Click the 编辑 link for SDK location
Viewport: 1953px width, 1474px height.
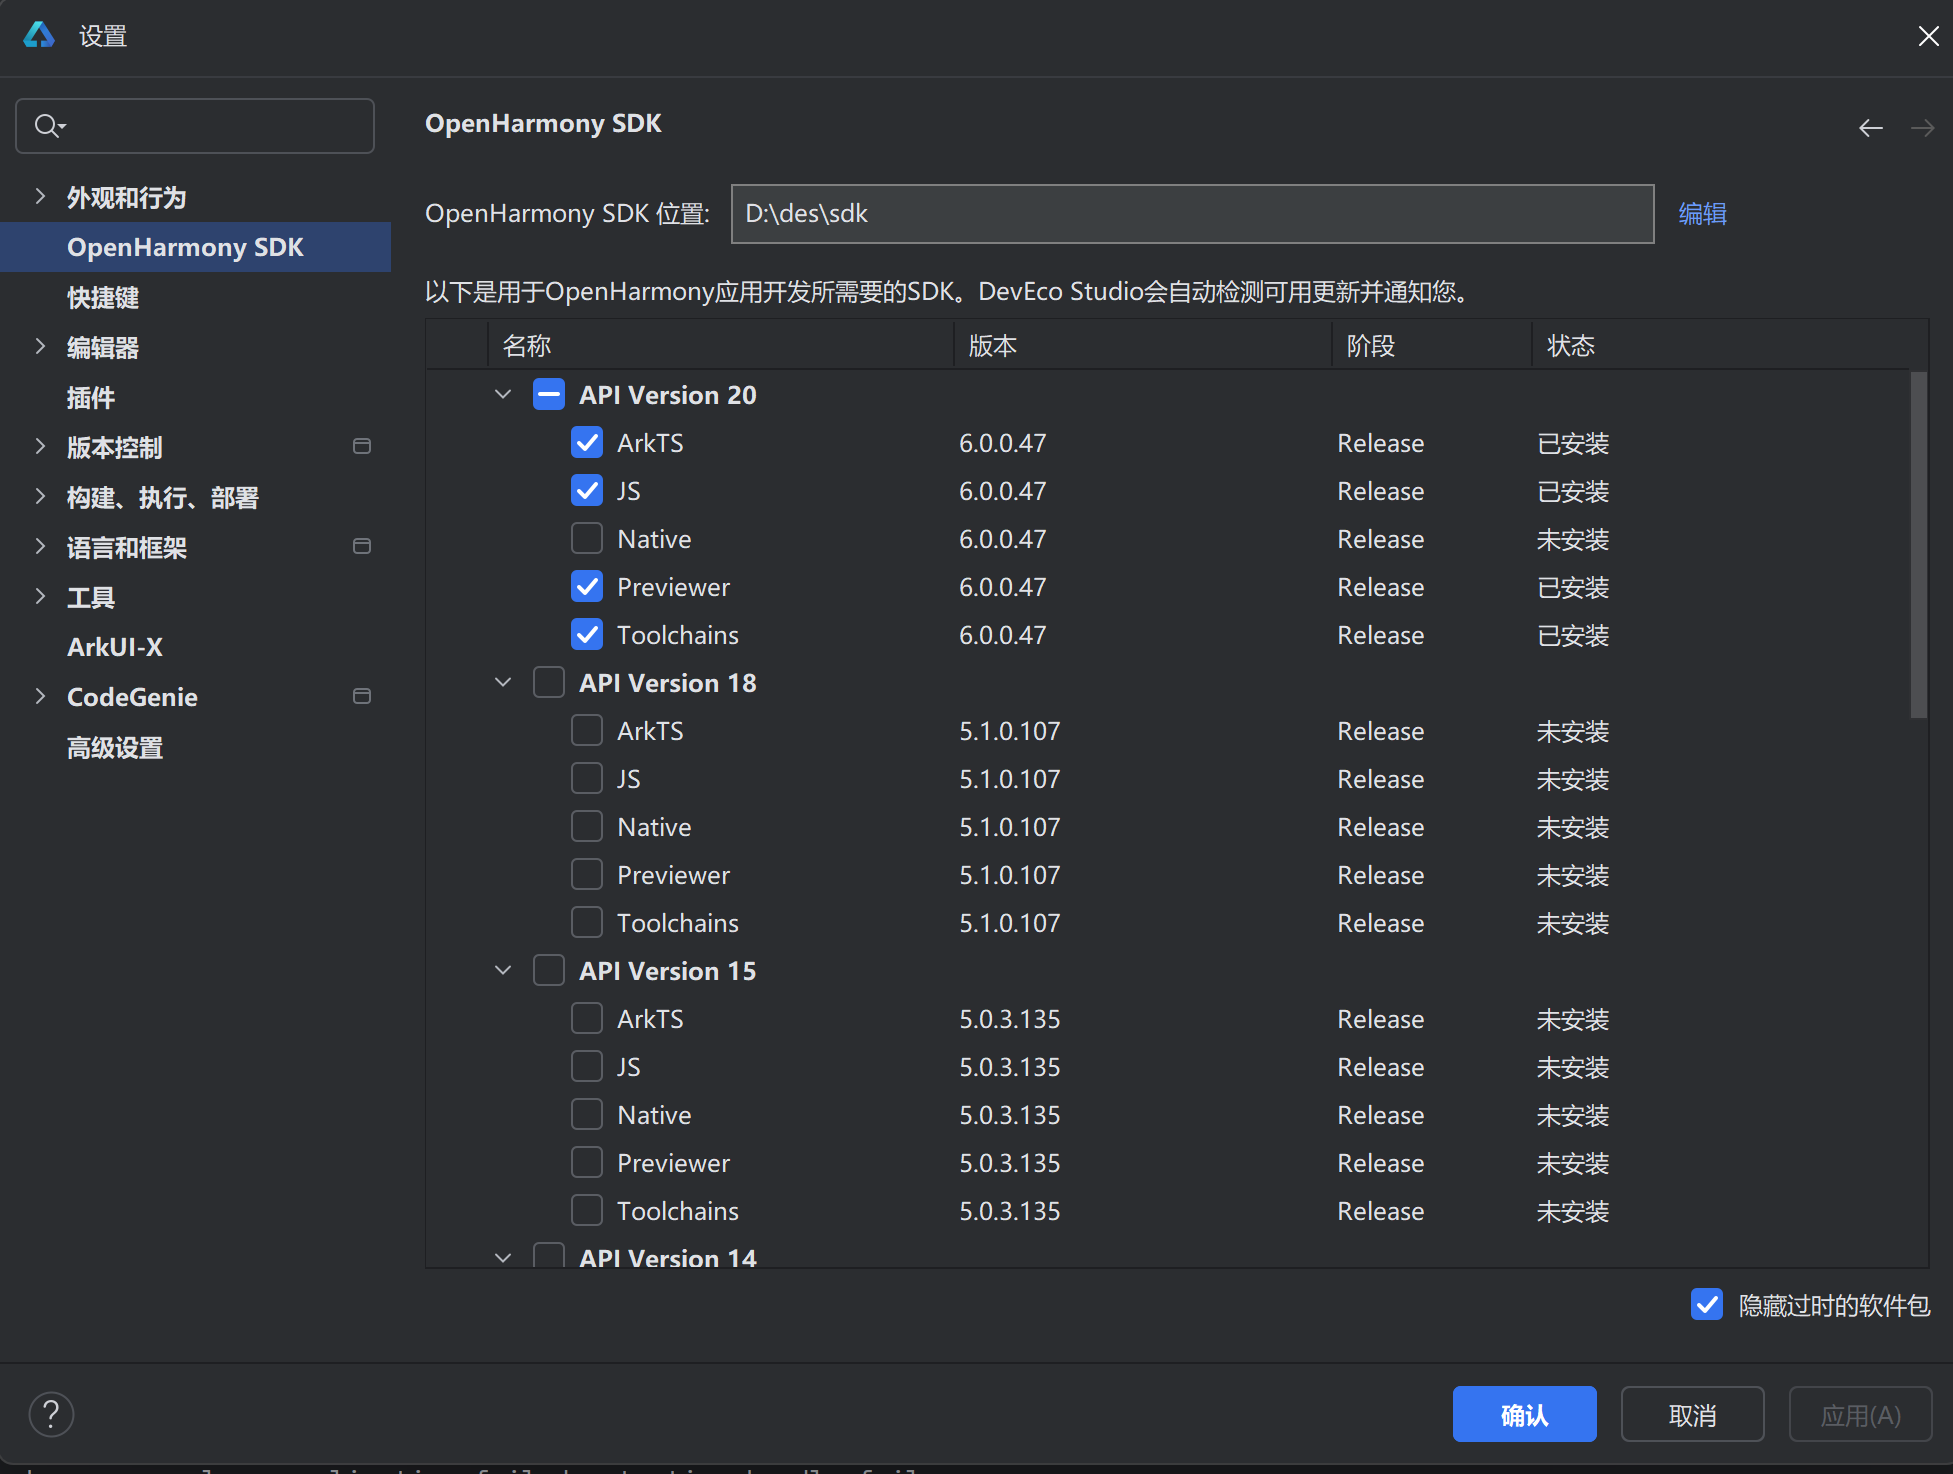click(x=1702, y=214)
